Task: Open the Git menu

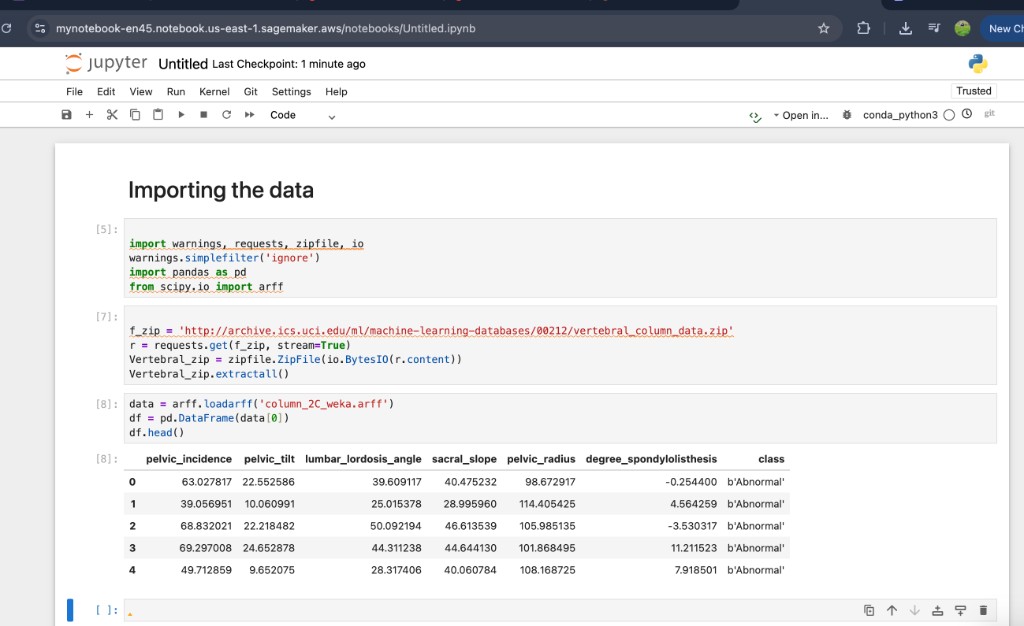Action: coord(251,91)
